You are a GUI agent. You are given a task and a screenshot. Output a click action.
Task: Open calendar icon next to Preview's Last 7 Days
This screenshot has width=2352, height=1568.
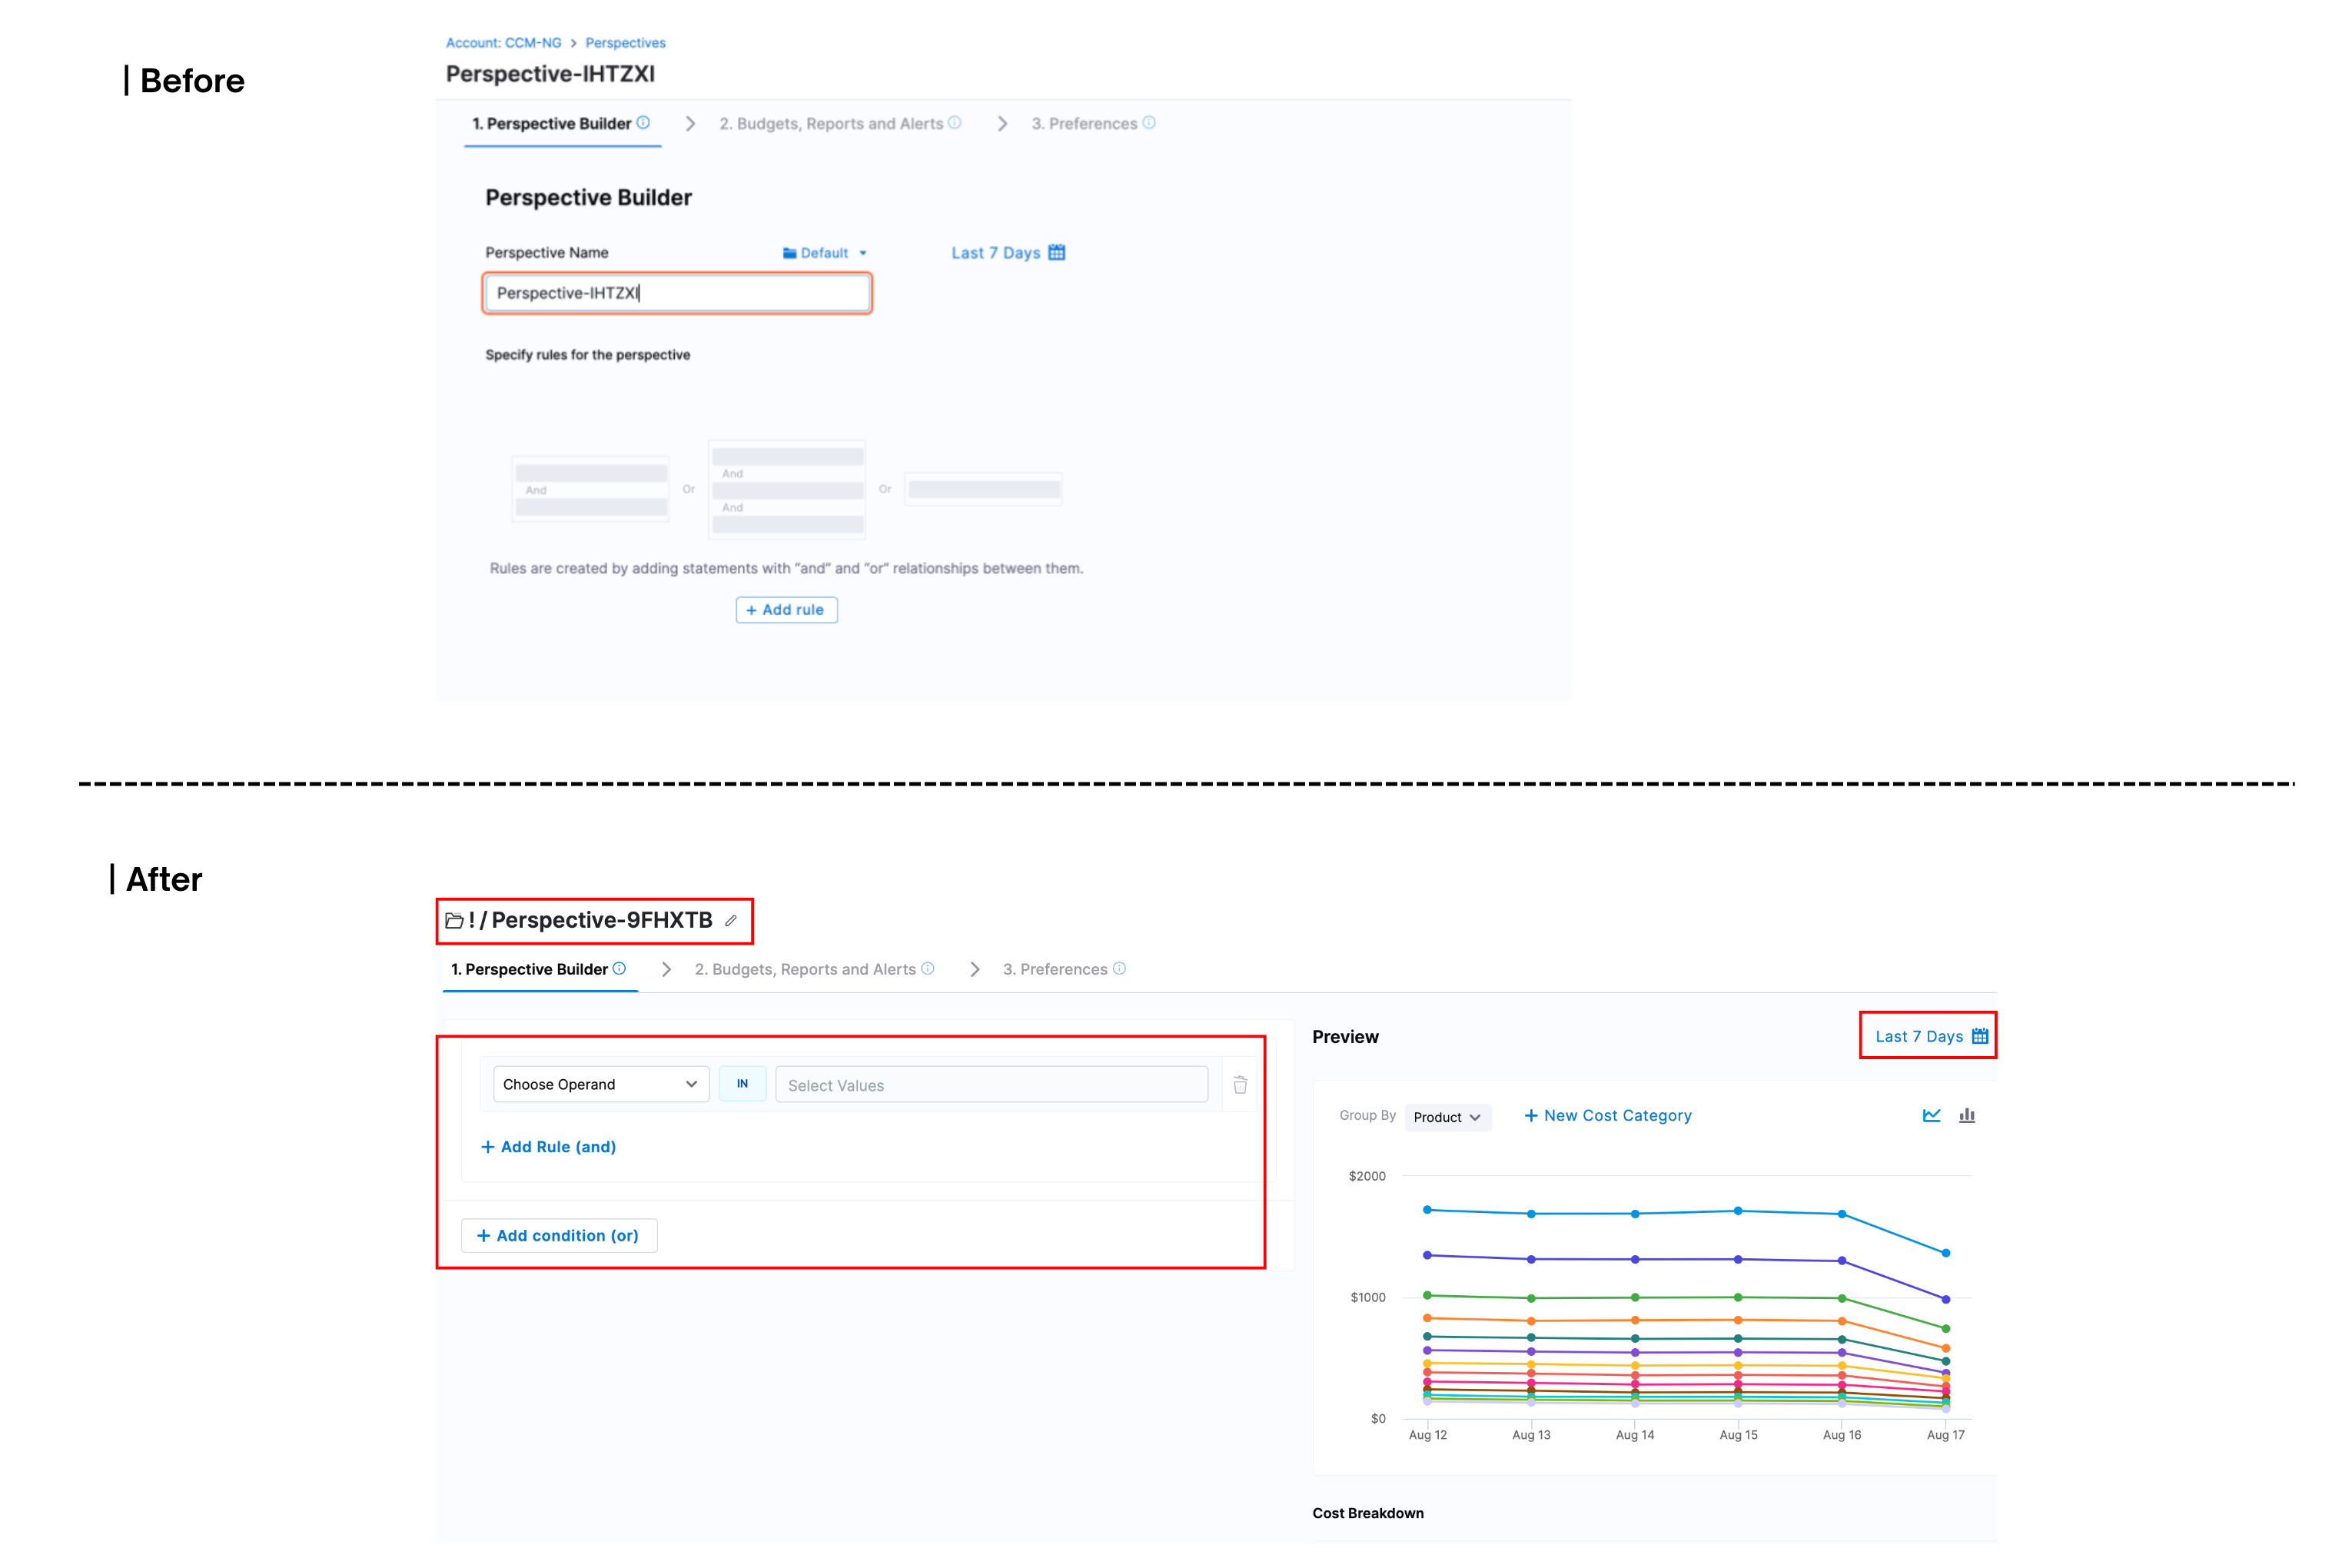1980,1036
